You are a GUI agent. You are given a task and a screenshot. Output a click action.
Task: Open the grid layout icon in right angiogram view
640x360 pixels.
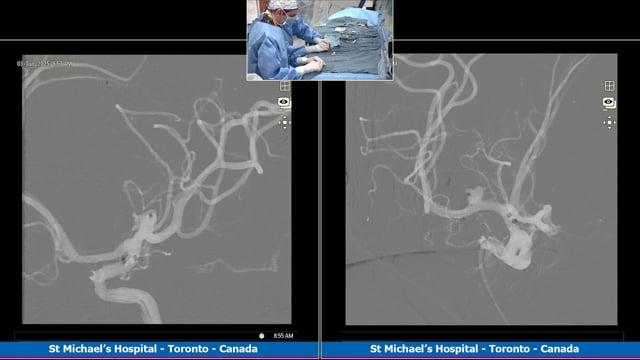[609, 86]
